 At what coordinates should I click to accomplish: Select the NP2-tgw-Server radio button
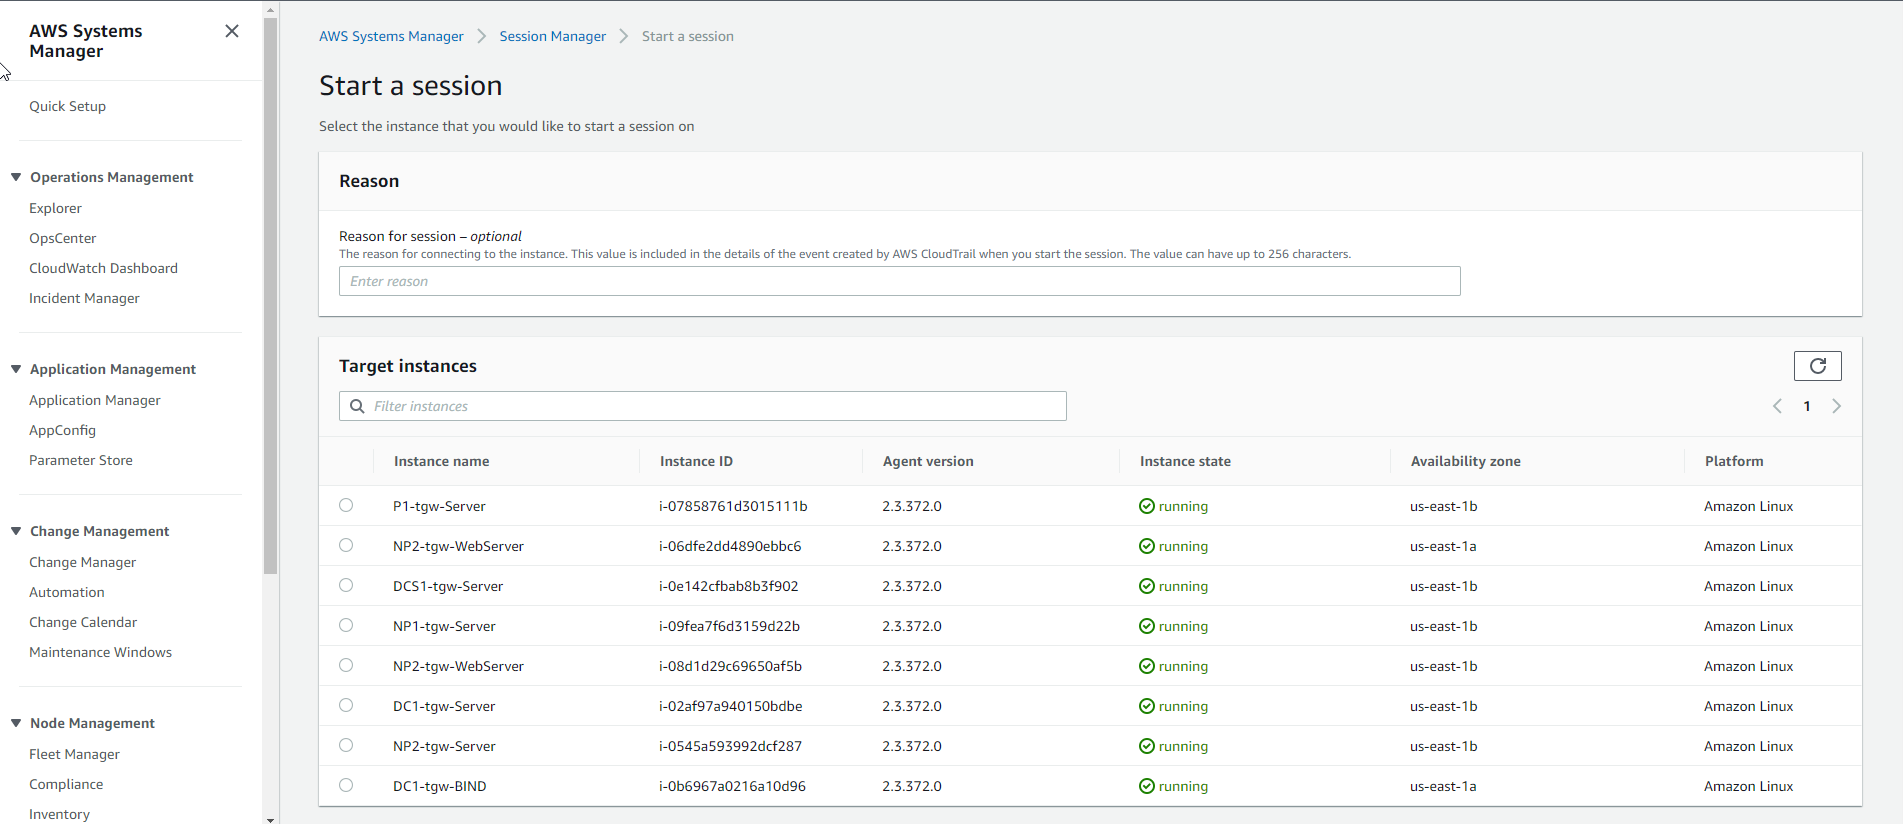346,745
